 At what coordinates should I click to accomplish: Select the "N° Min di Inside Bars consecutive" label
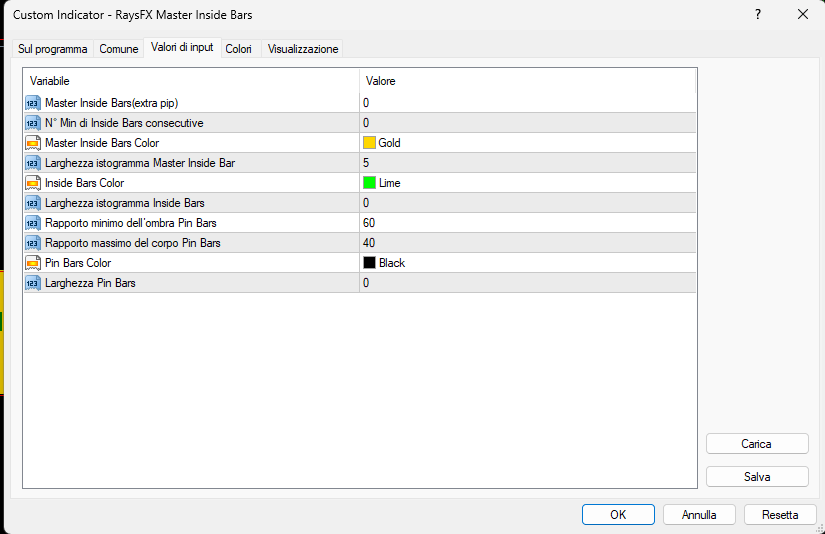124,123
